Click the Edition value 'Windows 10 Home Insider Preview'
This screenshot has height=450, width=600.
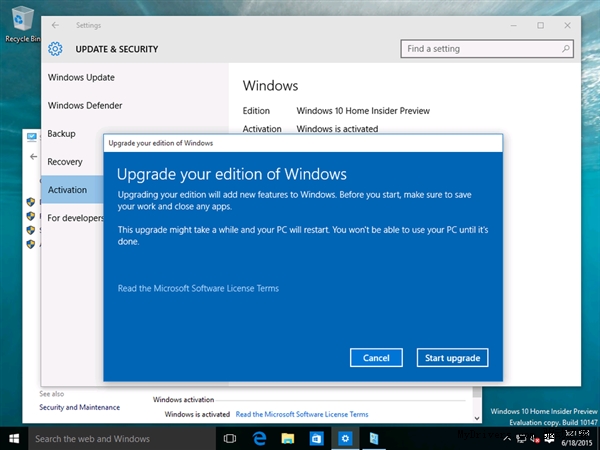coord(363,111)
